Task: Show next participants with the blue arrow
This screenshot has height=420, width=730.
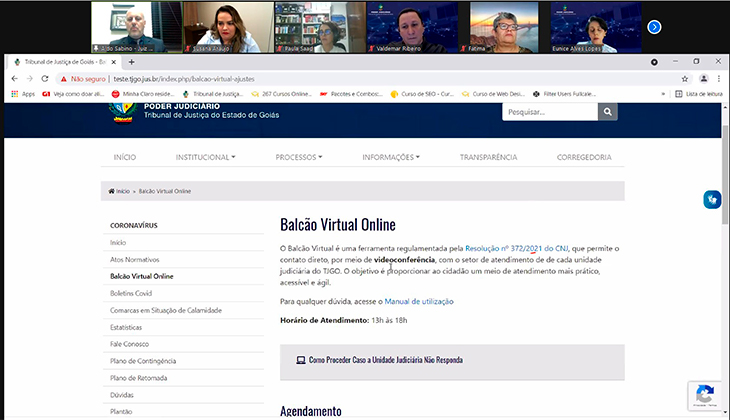Action: tap(654, 27)
